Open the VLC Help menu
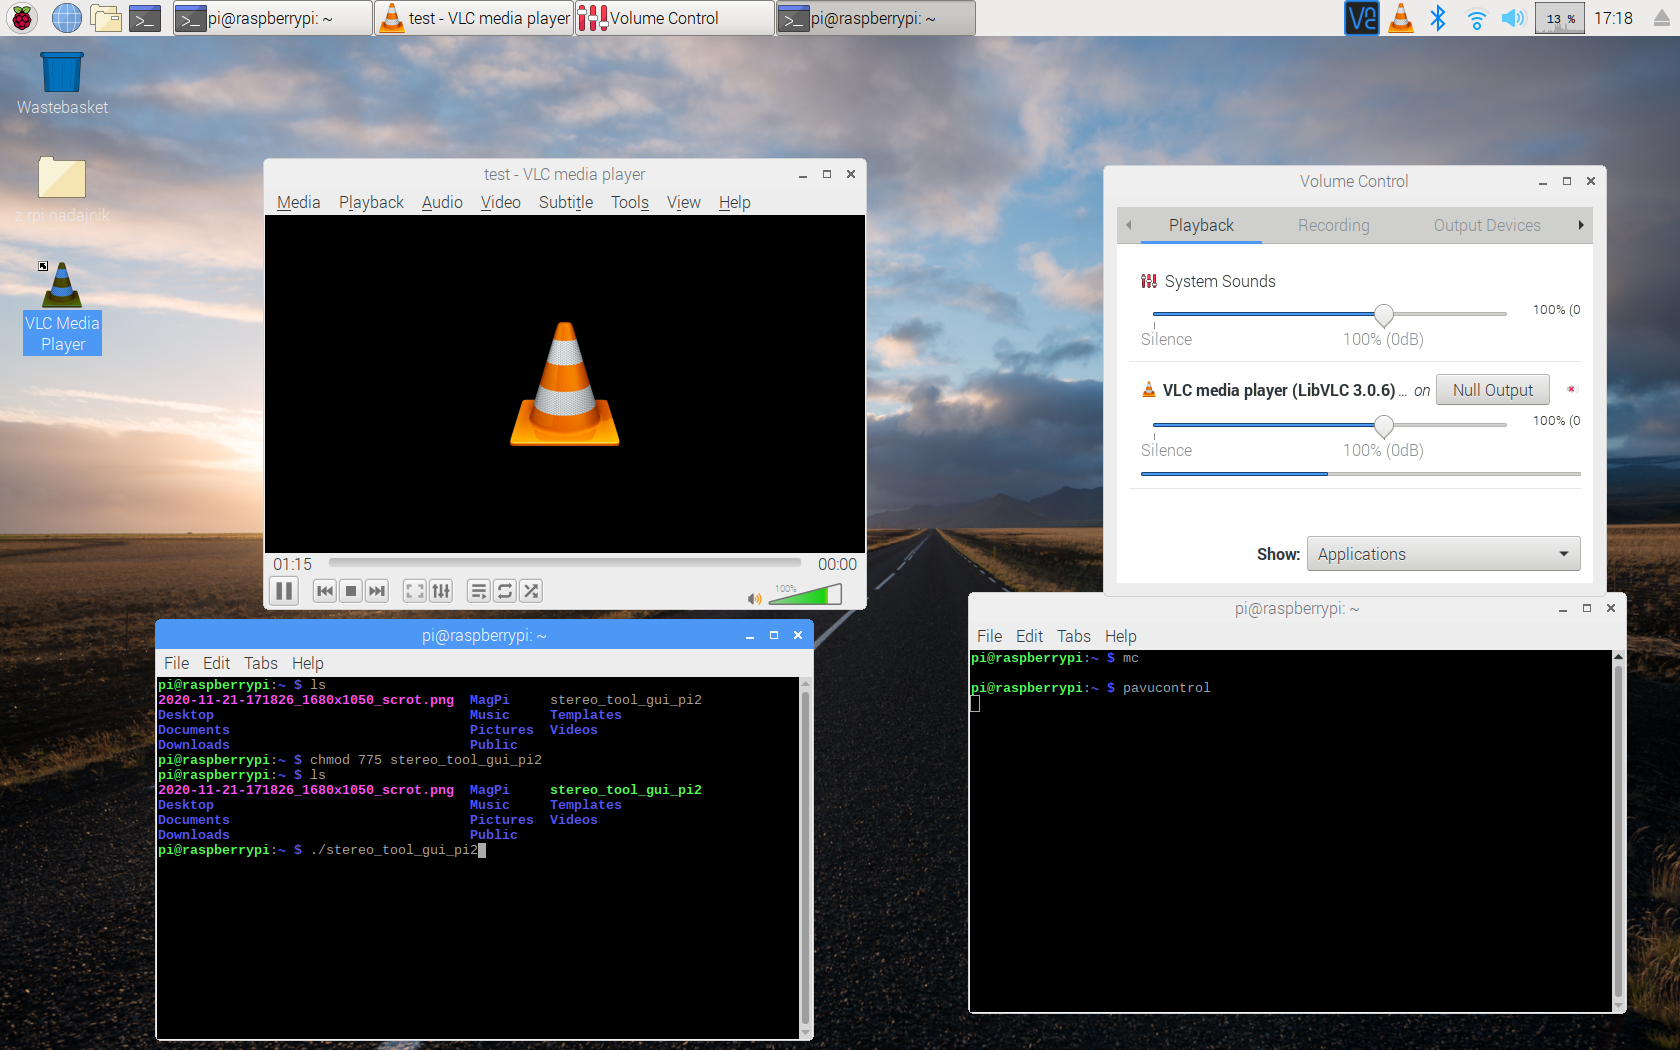This screenshot has width=1680, height=1050. pos(734,202)
